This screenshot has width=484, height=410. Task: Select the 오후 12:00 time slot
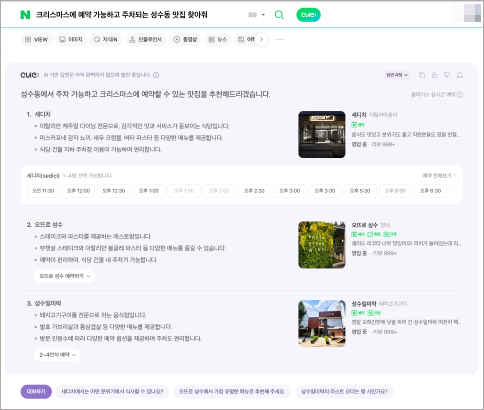(x=78, y=191)
